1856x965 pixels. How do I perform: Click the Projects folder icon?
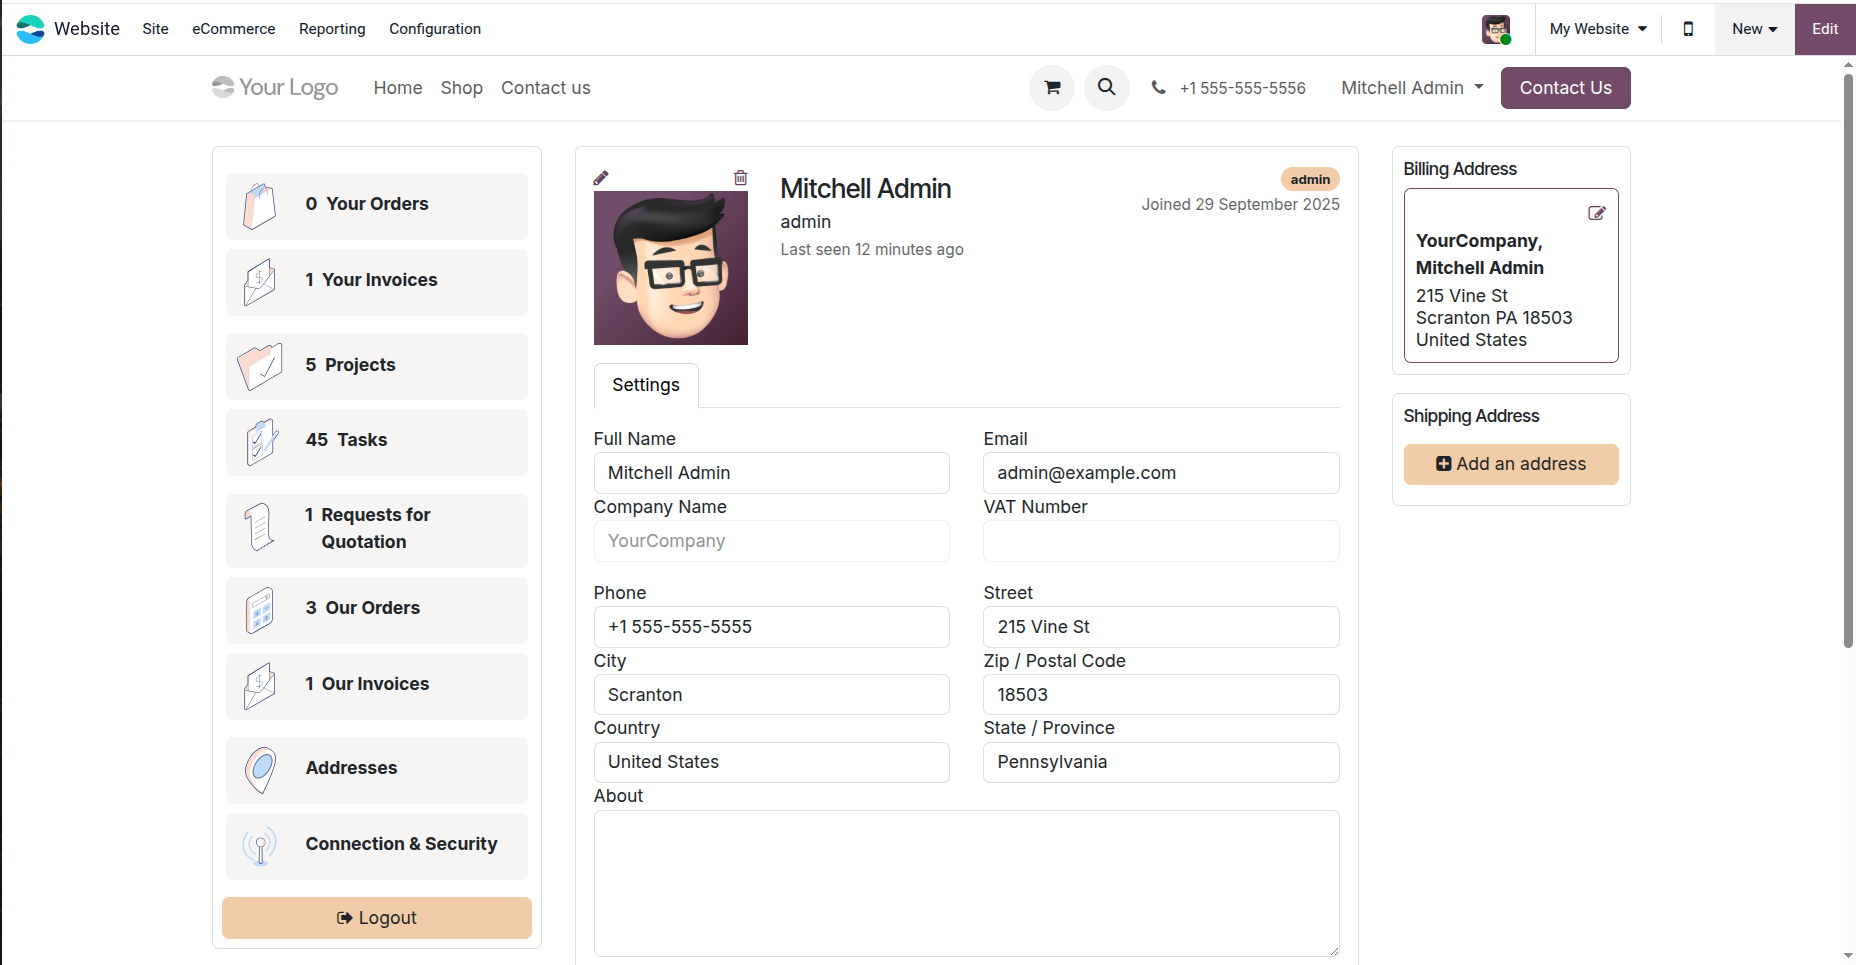[260, 366]
